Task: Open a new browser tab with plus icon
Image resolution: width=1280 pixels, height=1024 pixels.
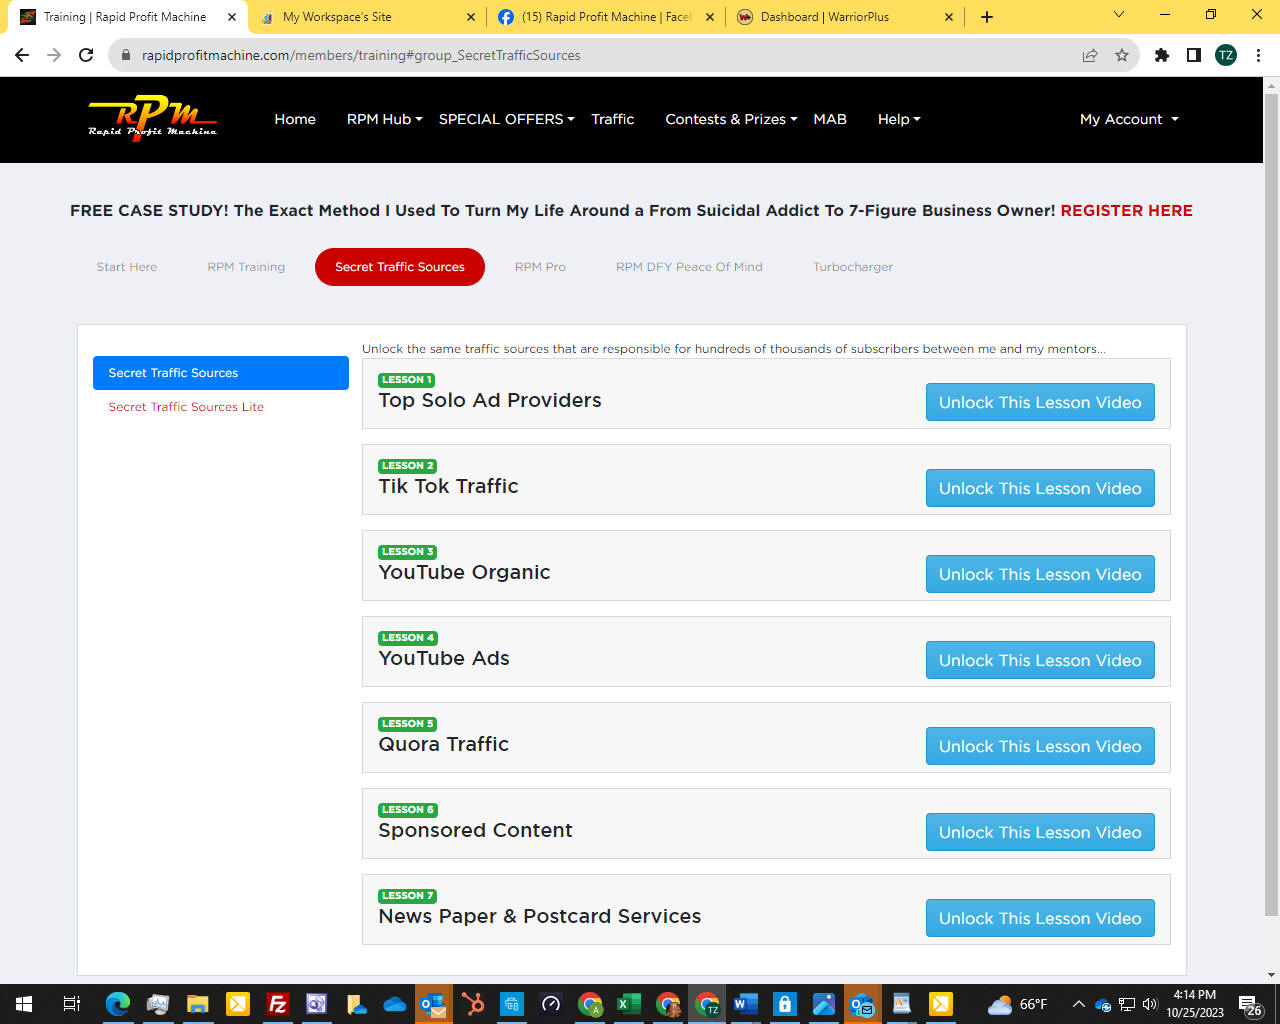Action: click(x=987, y=17)
